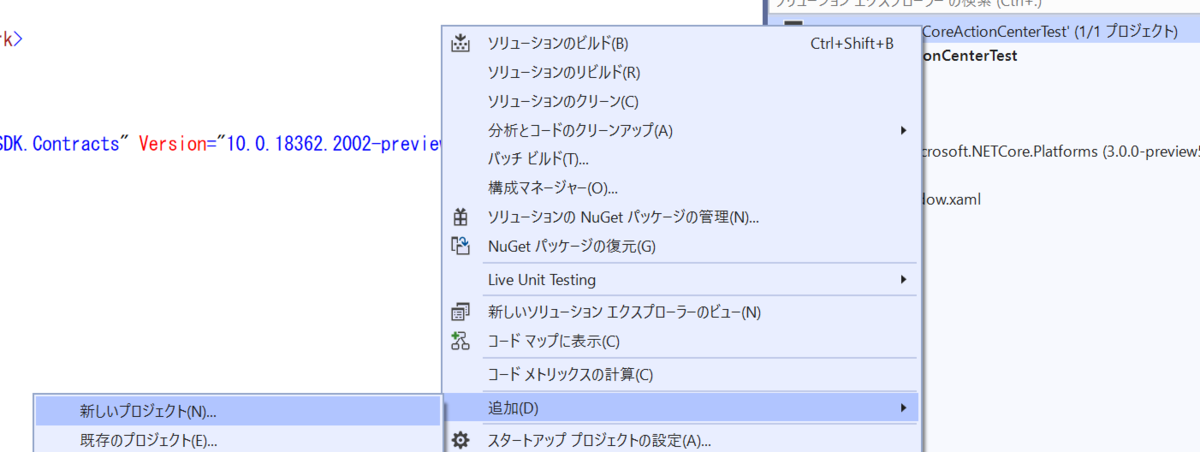
Task: Click the code map icon
Action: pos(460,341)
